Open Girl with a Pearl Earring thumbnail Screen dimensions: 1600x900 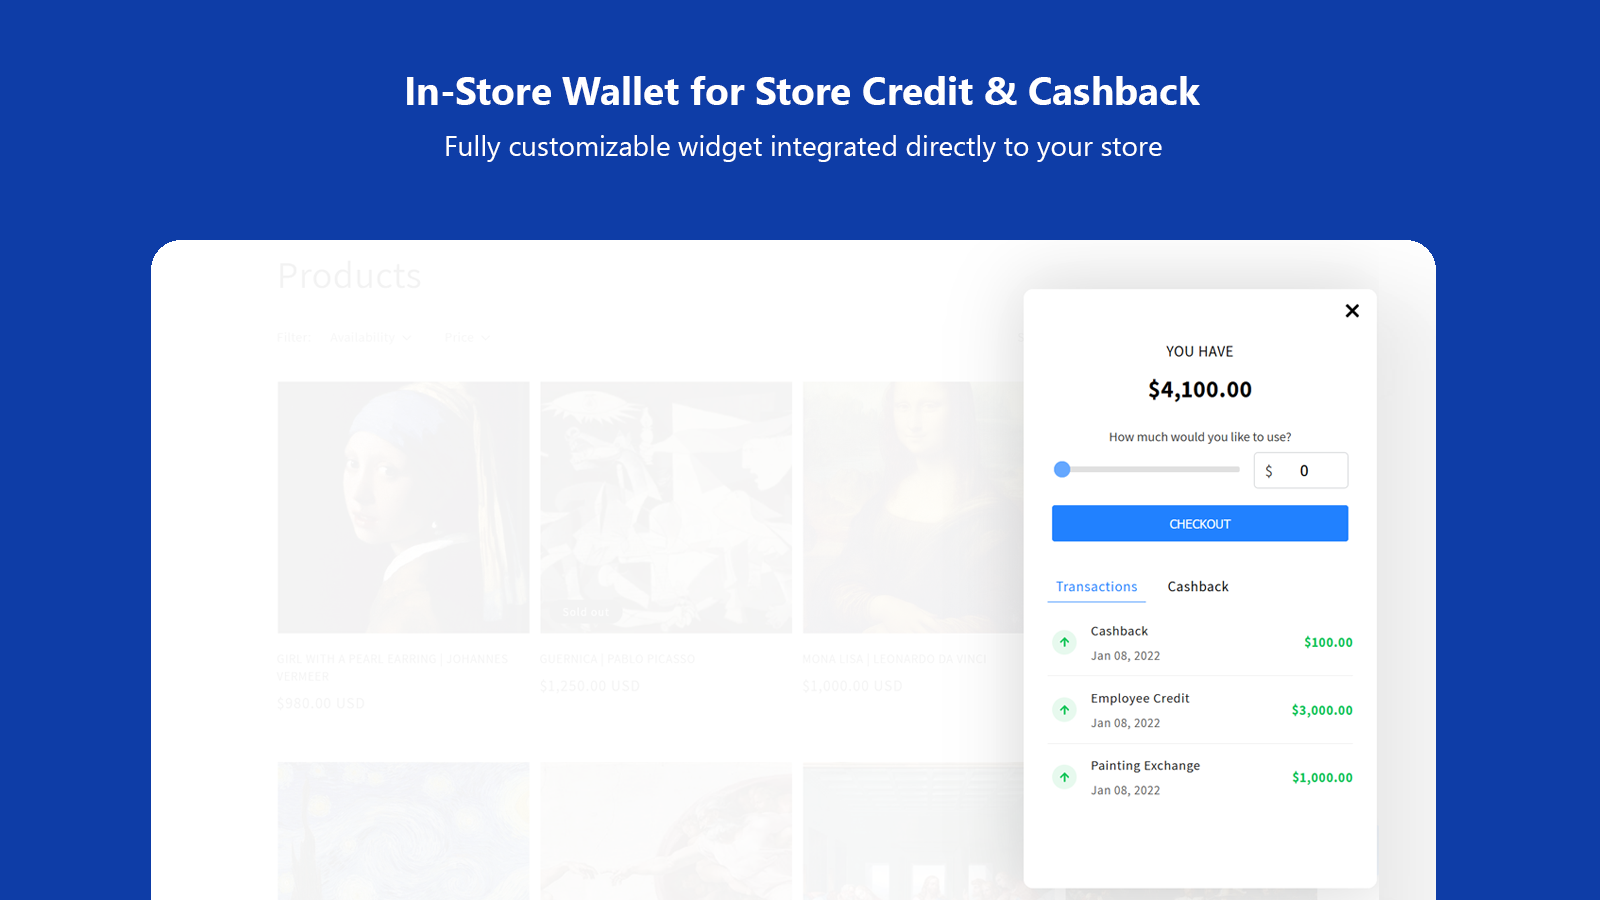click(x=403, y=507)
